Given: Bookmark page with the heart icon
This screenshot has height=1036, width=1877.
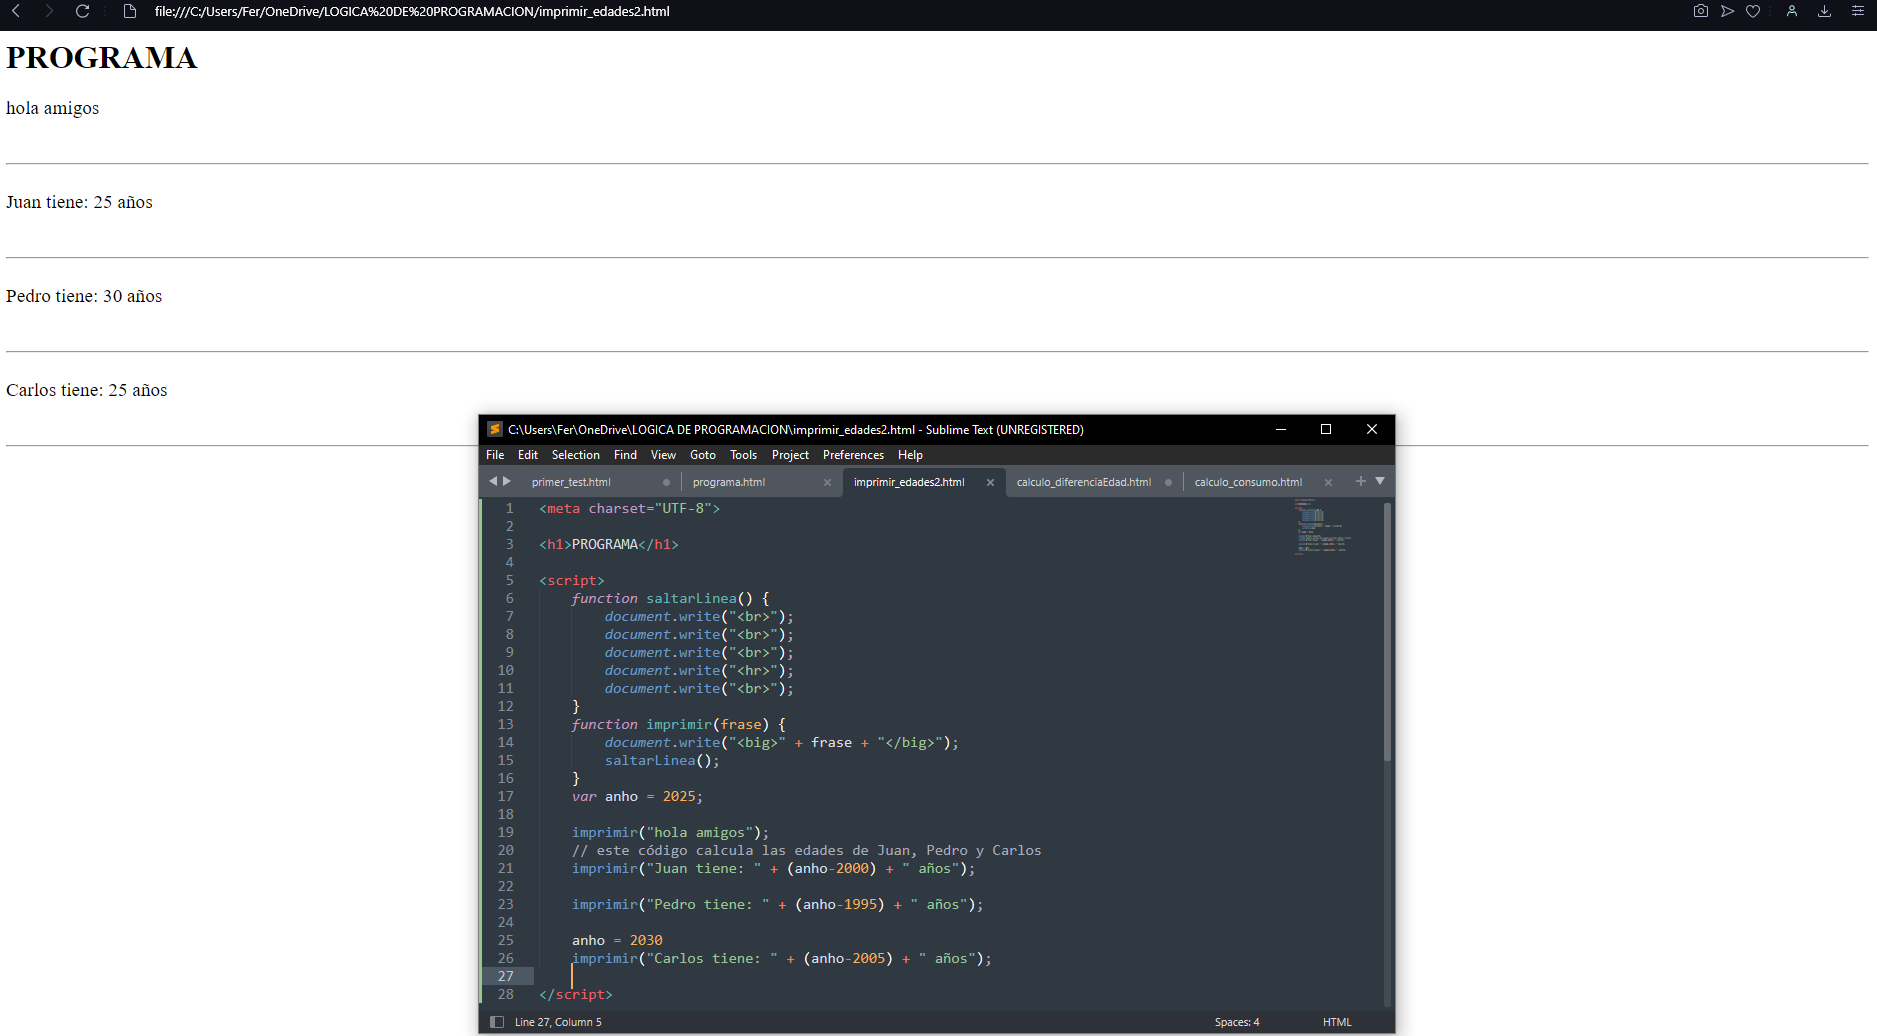Looking at the screenshot, I should point(1753,11).
